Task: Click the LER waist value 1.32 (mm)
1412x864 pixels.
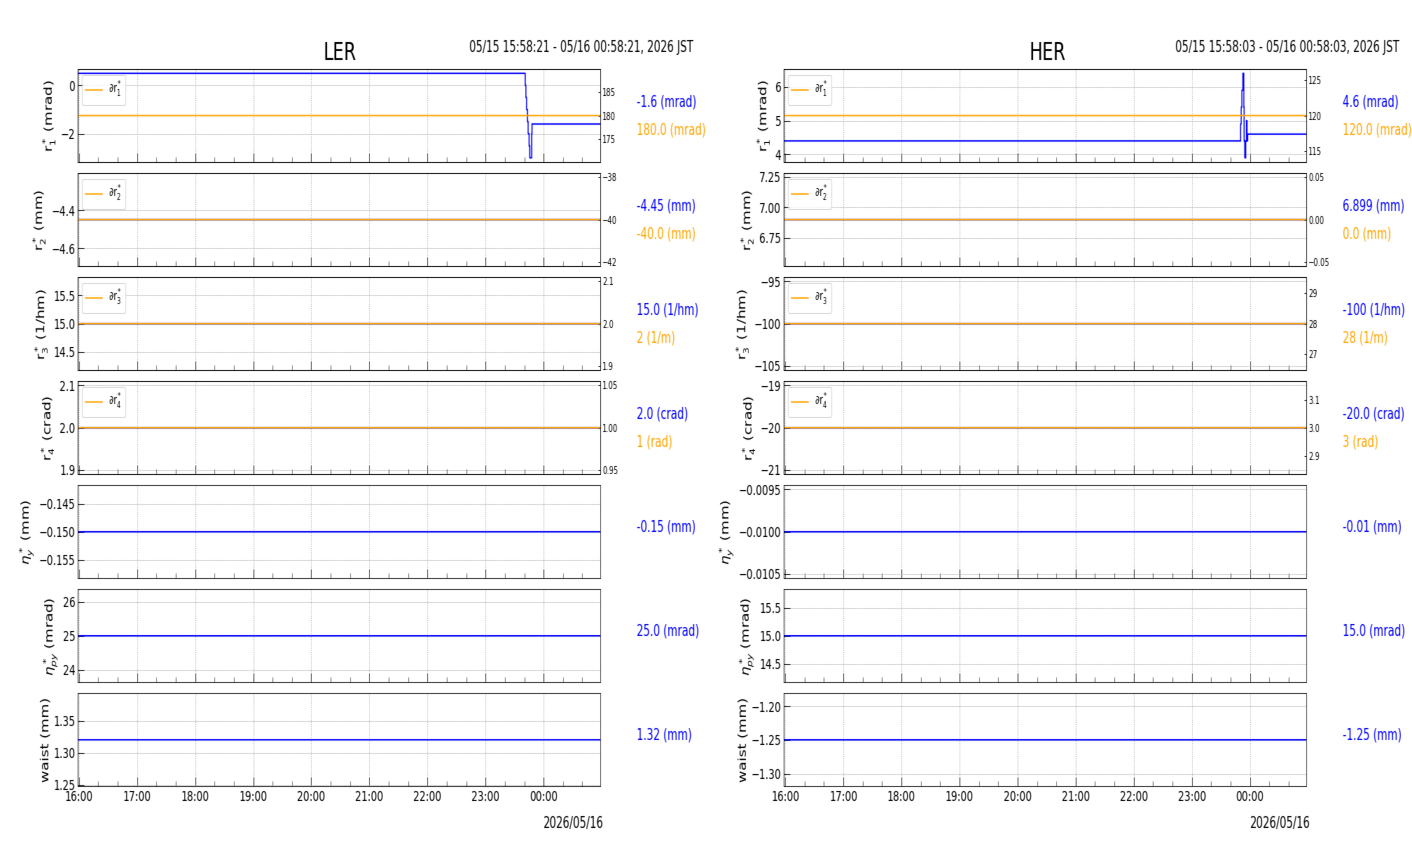Action: pyautogui.click(x=664, y=735)
